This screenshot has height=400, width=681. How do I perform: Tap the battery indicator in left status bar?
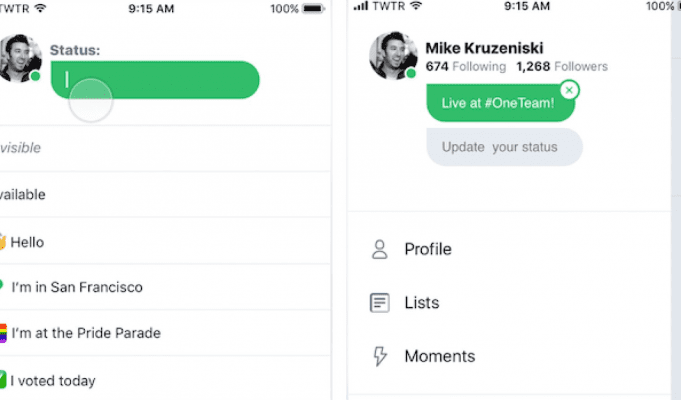pos(313,9)
